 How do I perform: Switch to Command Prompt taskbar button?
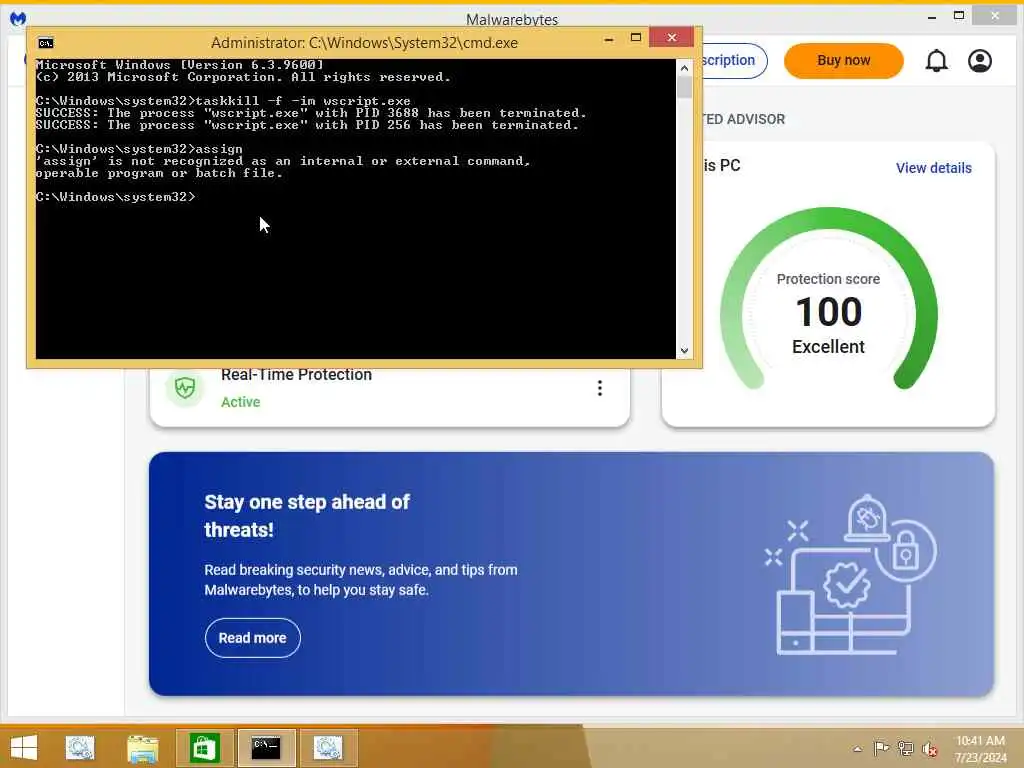(266, 748)
